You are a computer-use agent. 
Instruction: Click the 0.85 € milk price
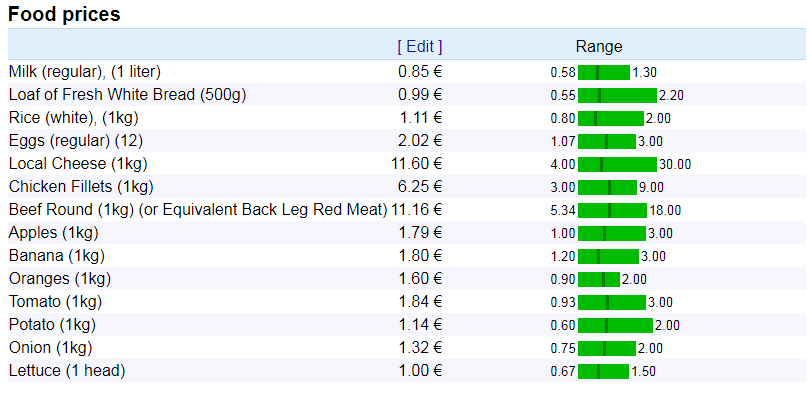click(x=420, y=72)
